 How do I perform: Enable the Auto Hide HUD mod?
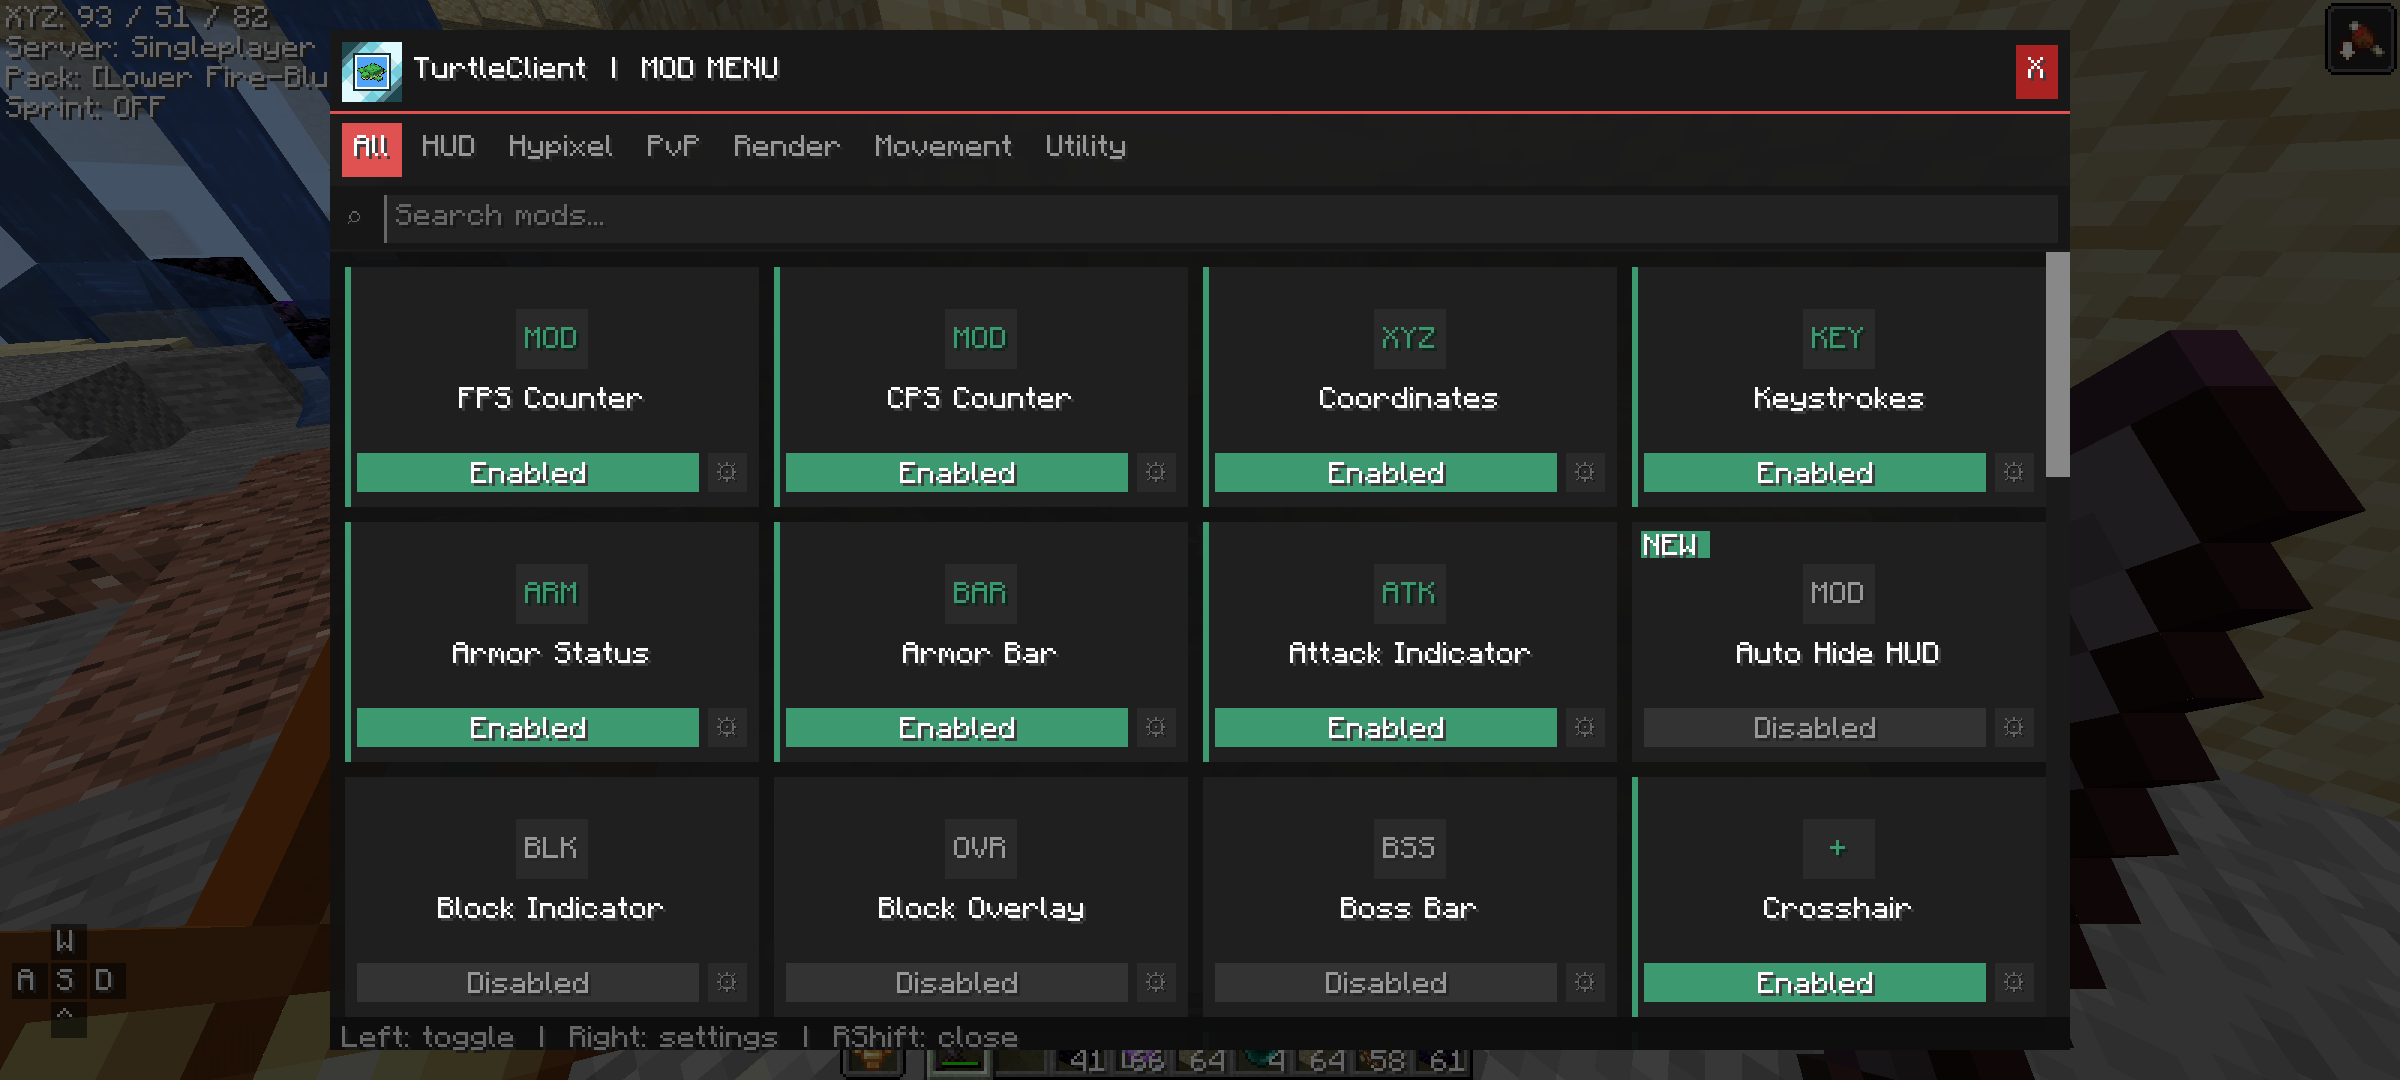(x=1815, y=727)
